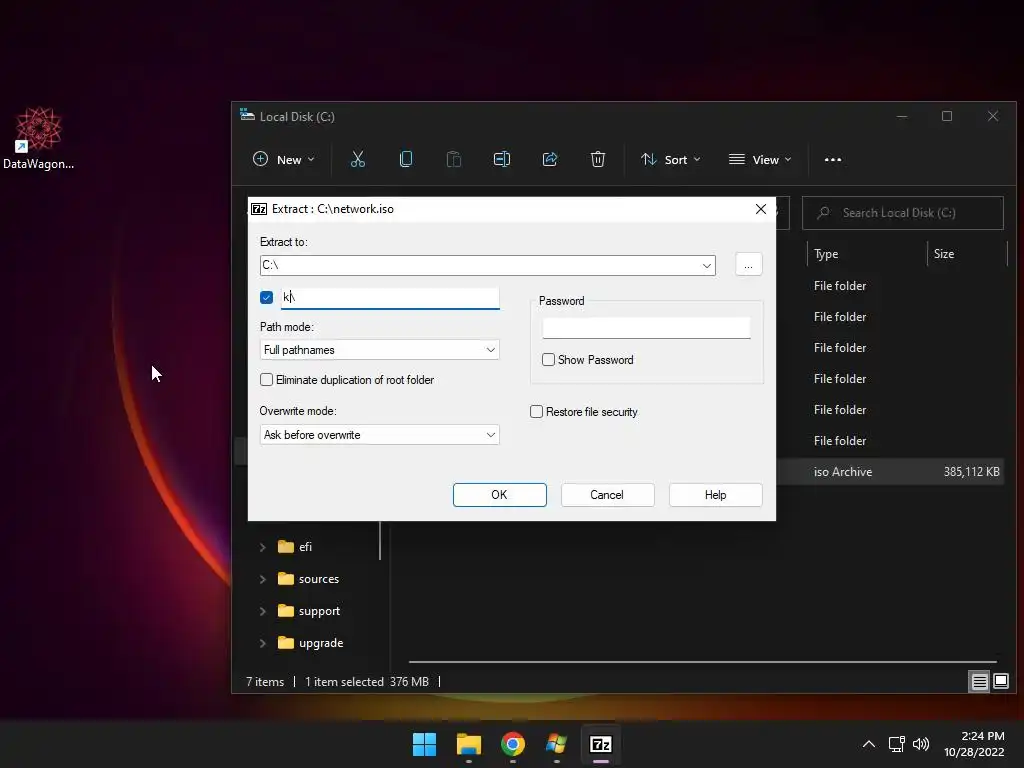Viewport: 1024px width, 768px height.
Task: Launch Google Chrome from the taskbar
Action: [513, 744]
